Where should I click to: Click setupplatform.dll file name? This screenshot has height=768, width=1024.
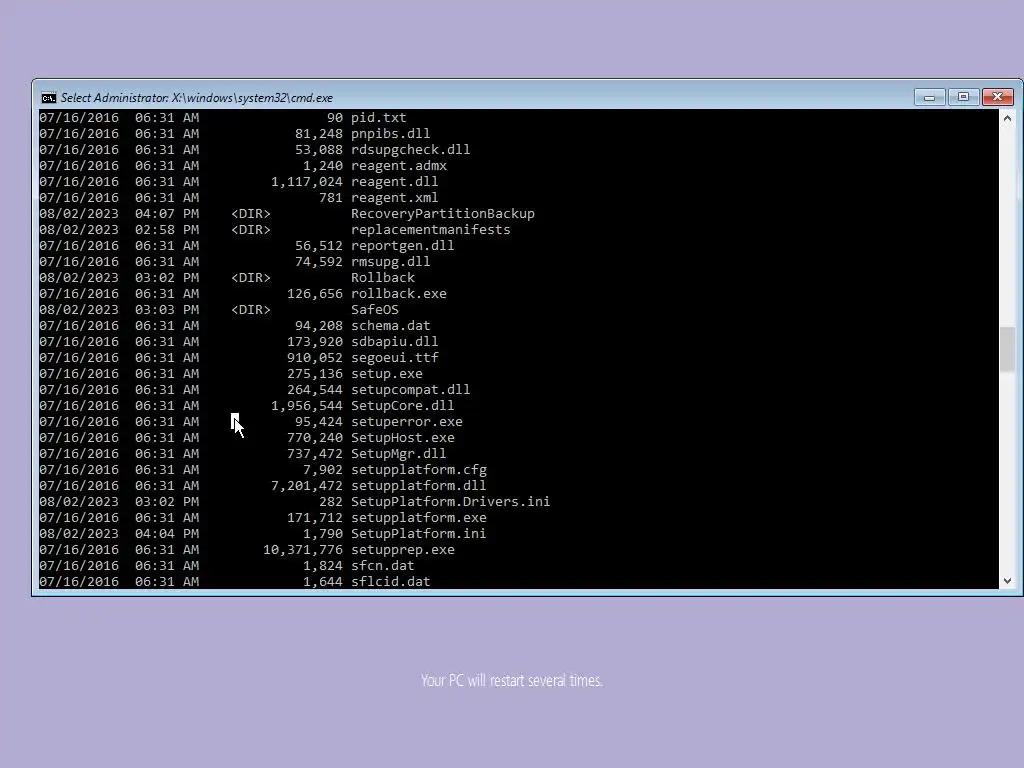point(419,485)
